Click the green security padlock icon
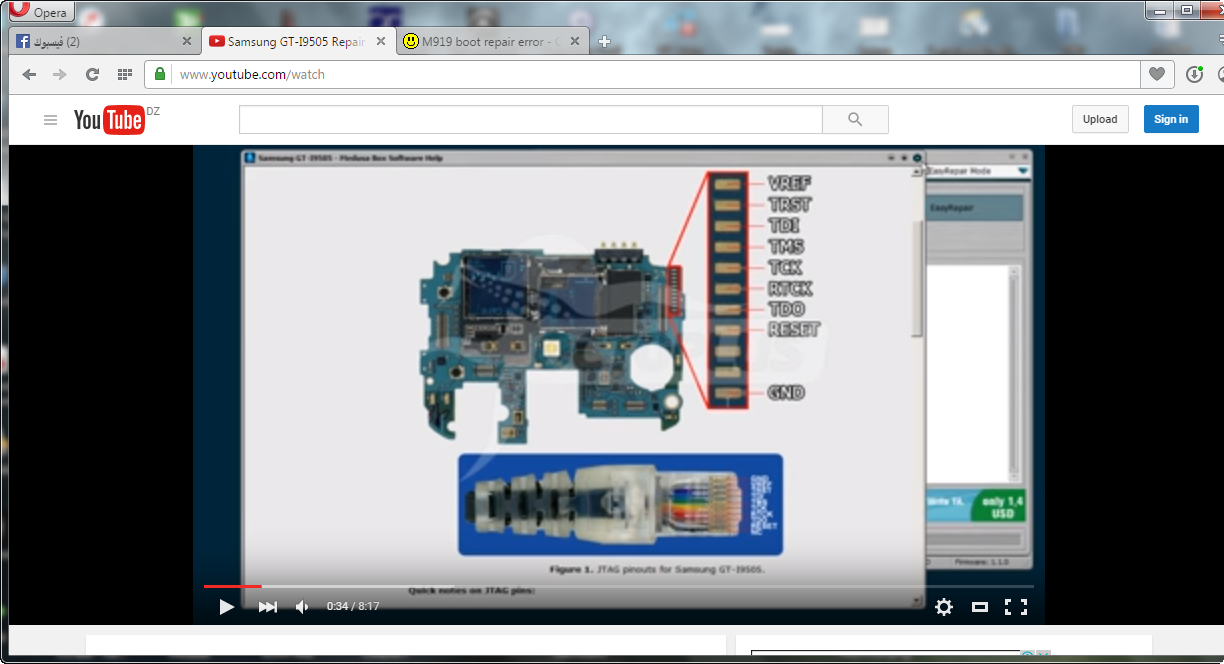Viewport: 1224px width, 664px height. click(160, 74)
